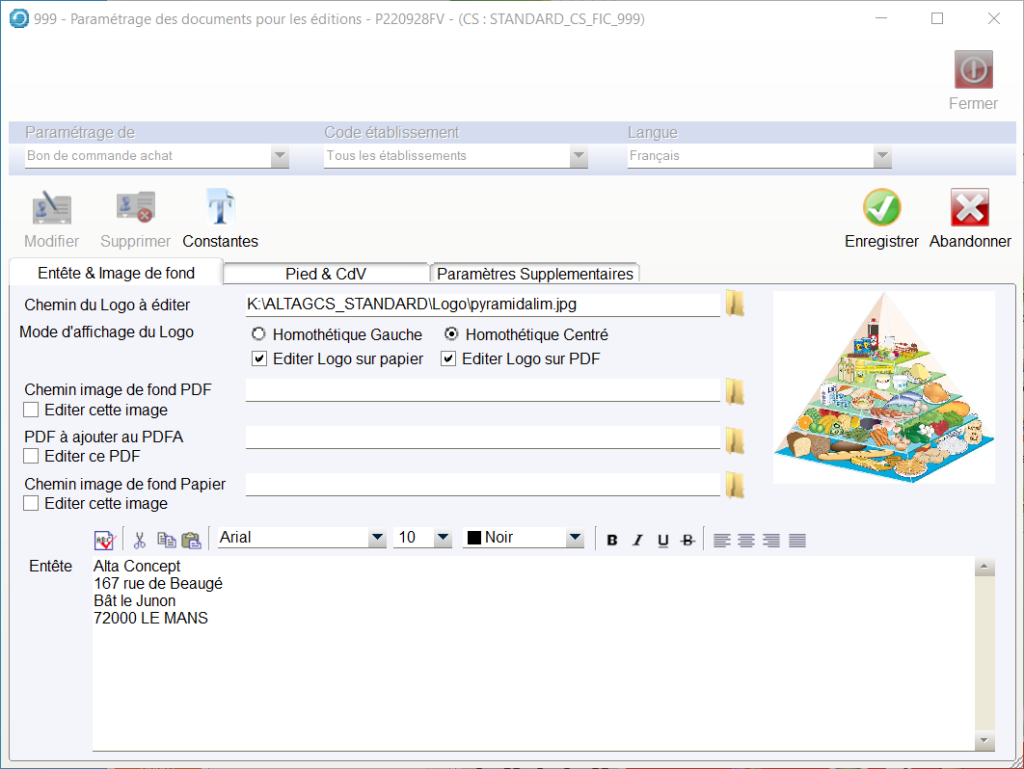1024x769 pixels.
Task: Click the Abandonner red cross icon
Action: [x=969, y=208]
